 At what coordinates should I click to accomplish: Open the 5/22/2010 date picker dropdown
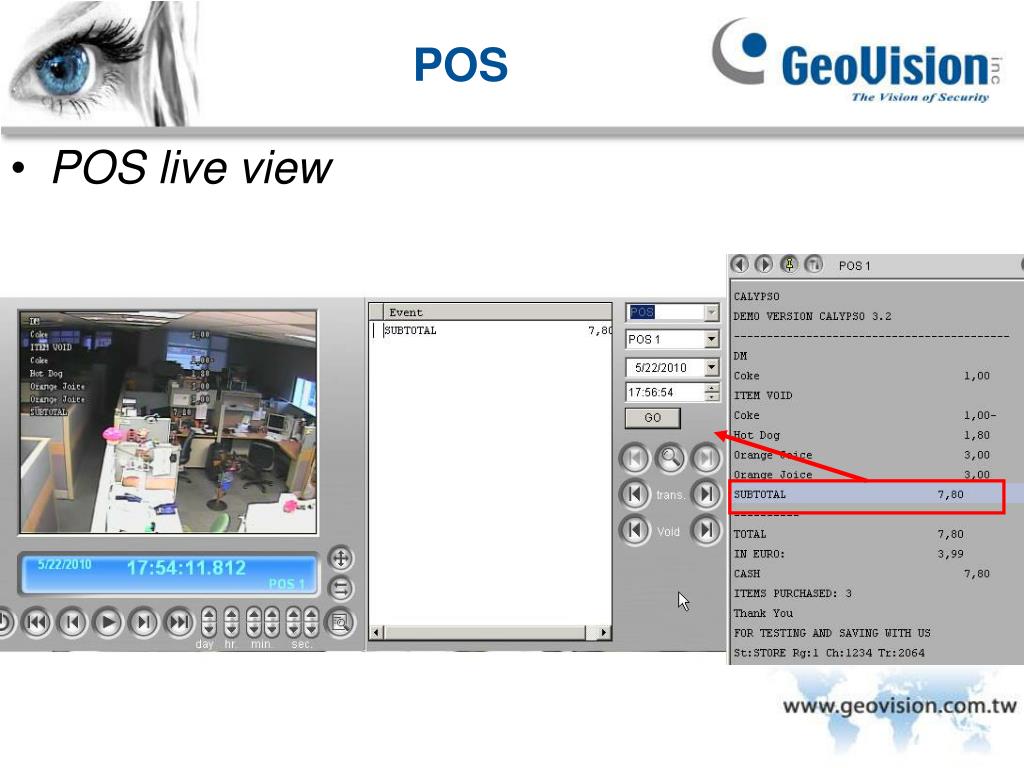[712, 368]
